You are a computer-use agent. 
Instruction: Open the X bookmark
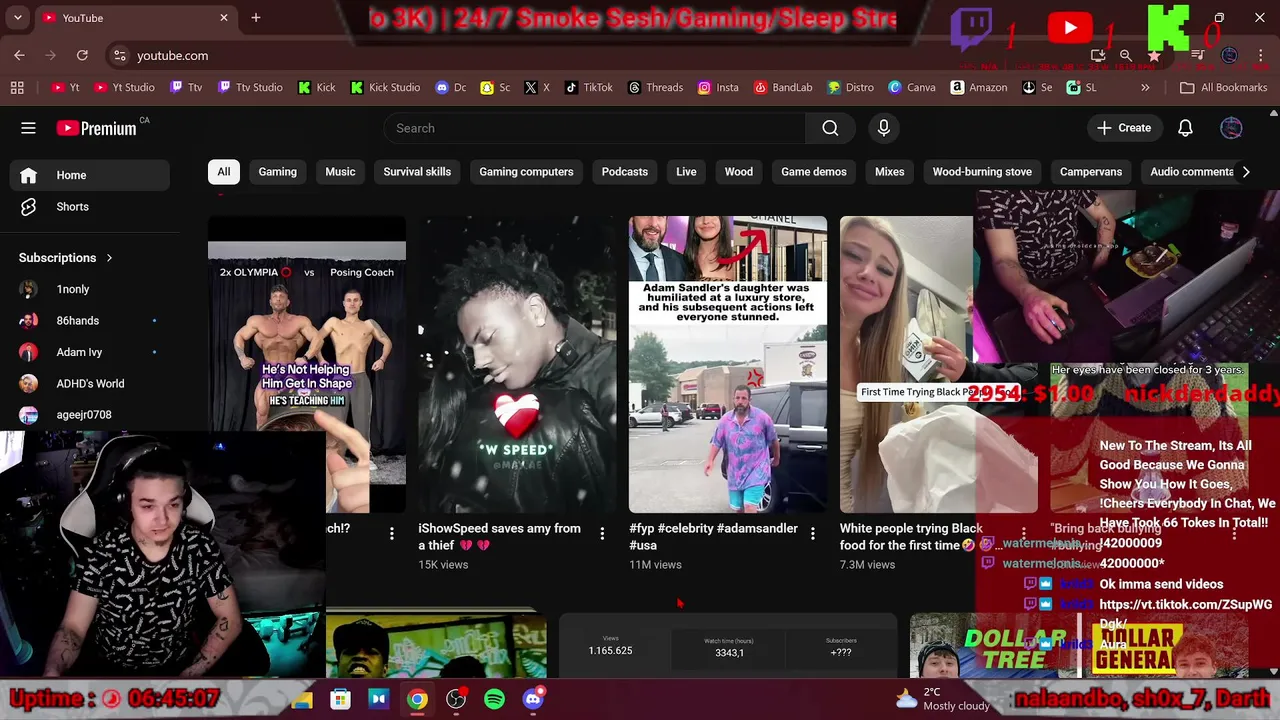[537, 87]
